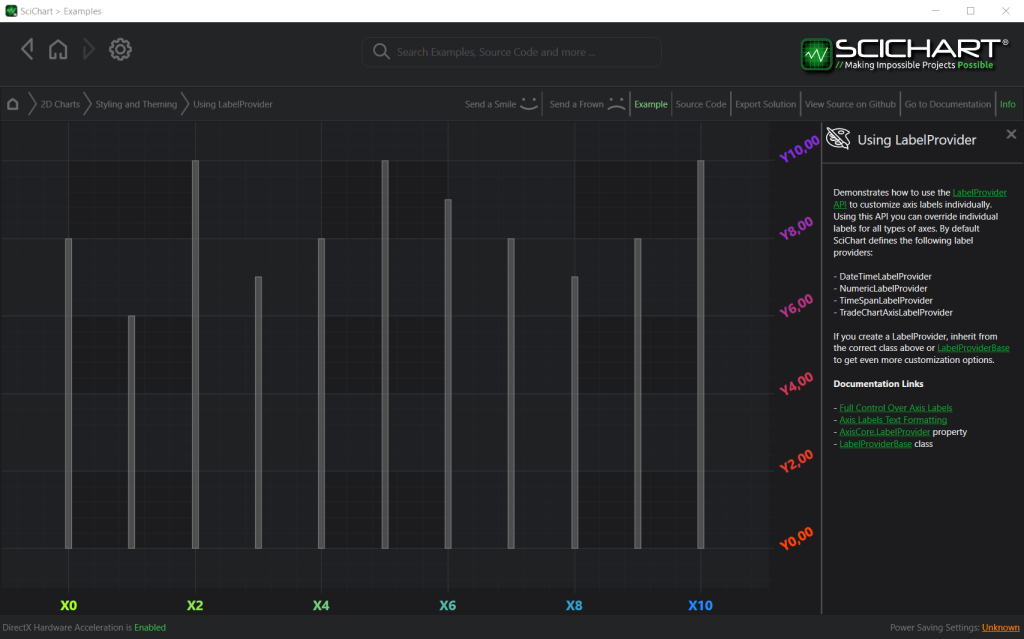This screenshot has height=639, width=1024.
Task: Click the home icon in the navigation bar
Action: point(58,48)
